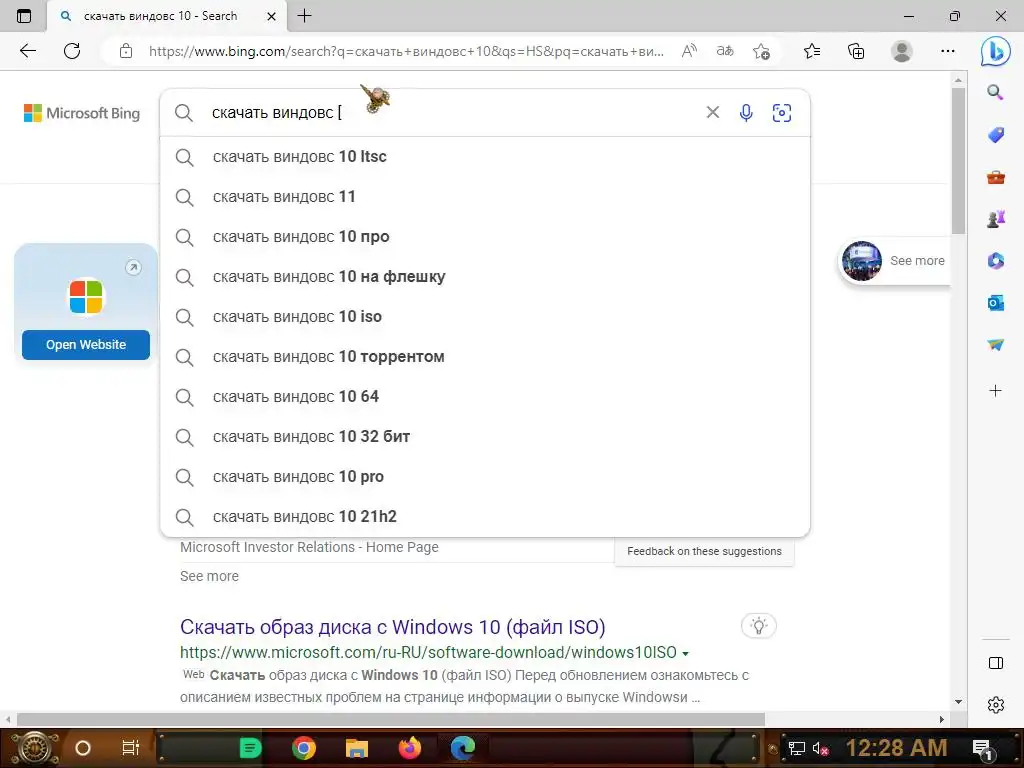Open the sidebar Shopping tag icon
This screenshot has height=768, width=1024.
point(995,135)
